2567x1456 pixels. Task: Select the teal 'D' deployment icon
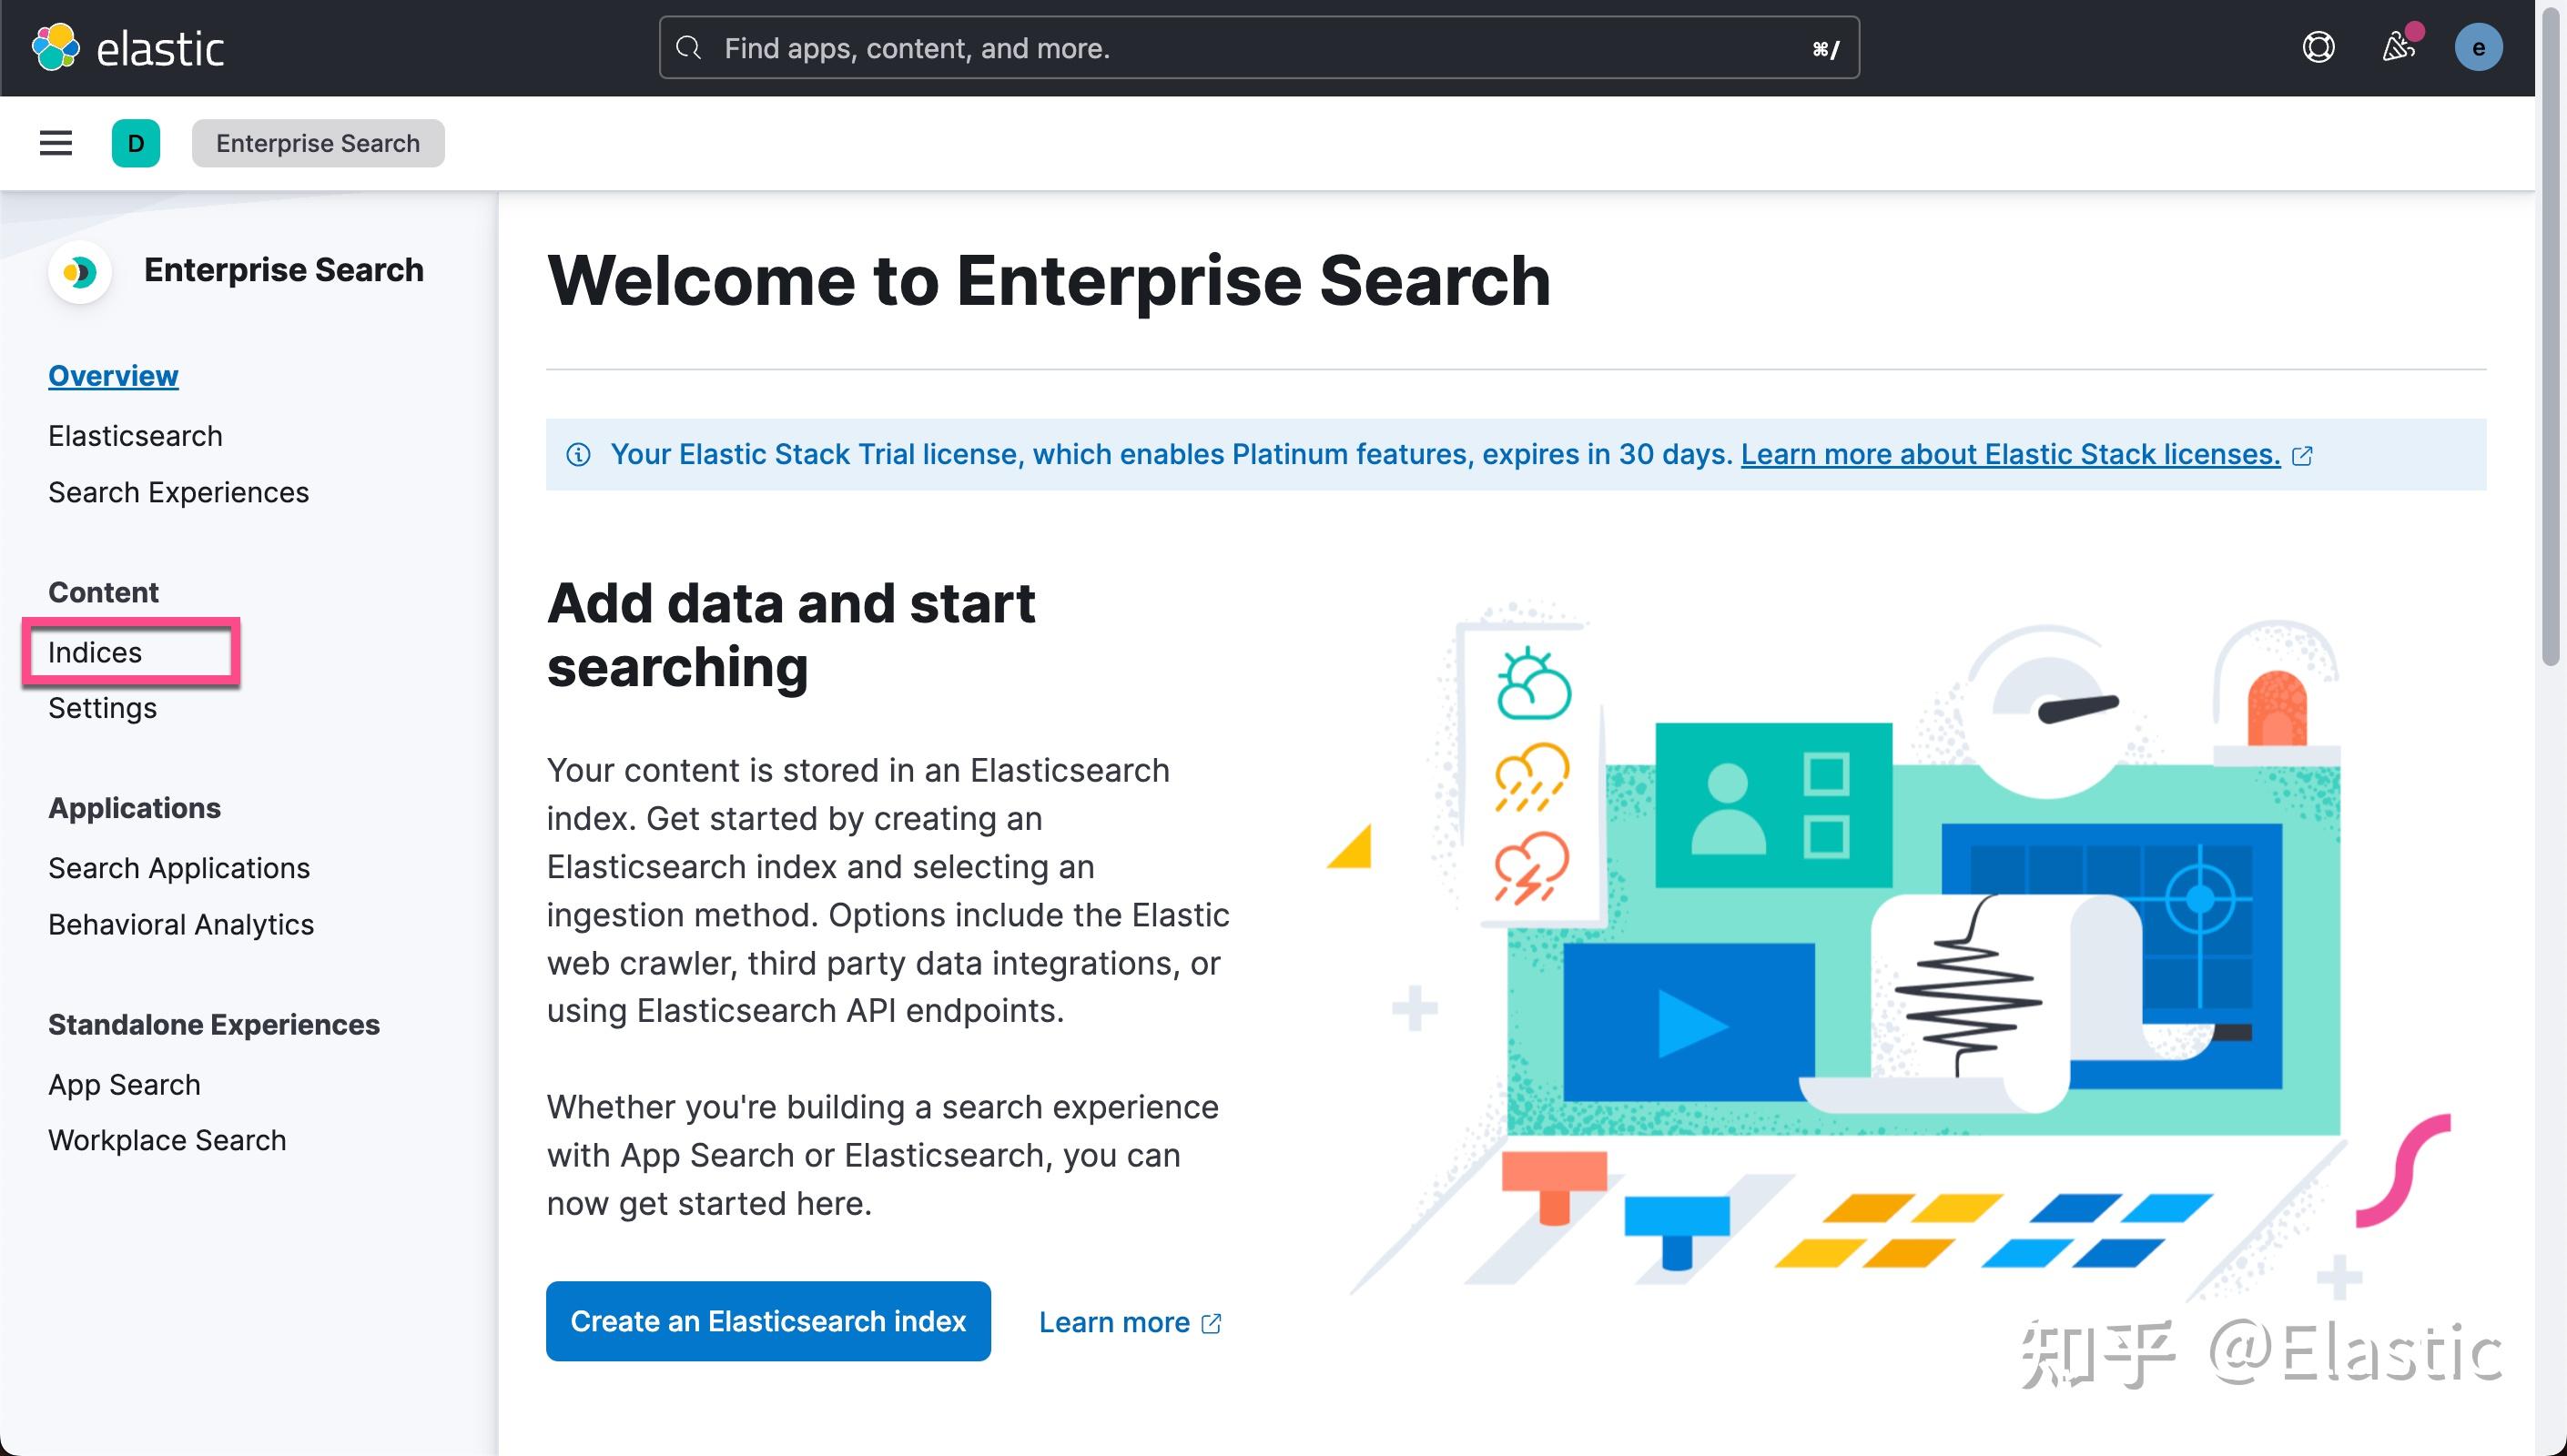136,142
